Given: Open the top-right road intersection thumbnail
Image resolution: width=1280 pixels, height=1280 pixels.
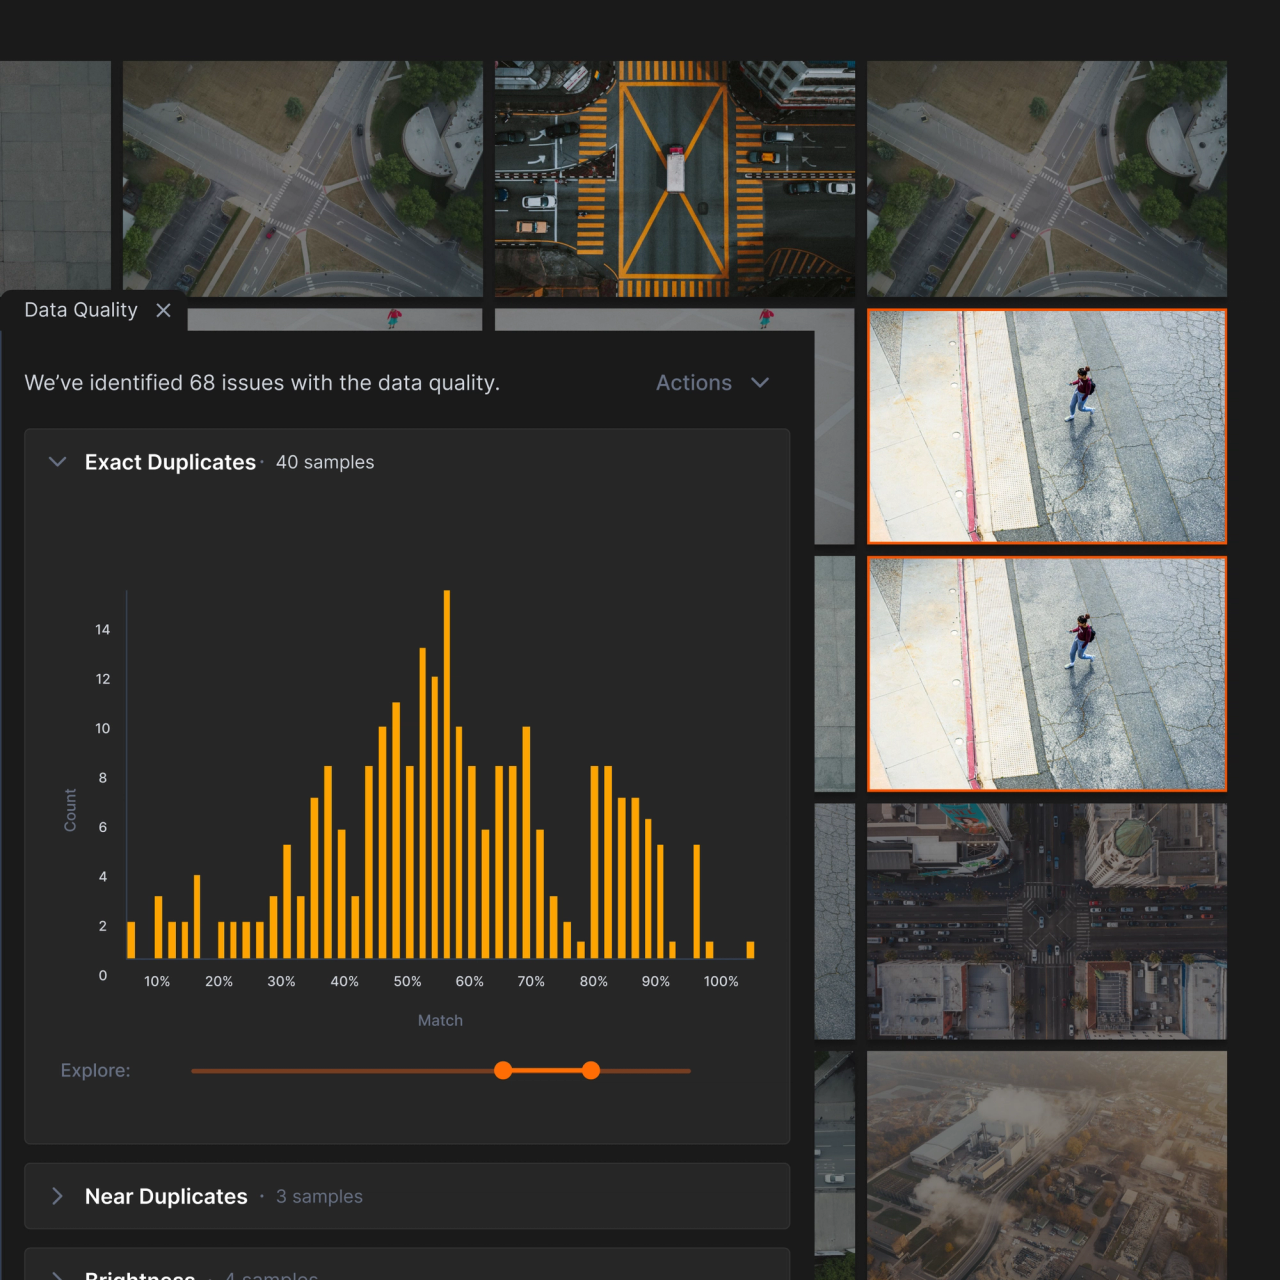Looking at the screenshot, I should tap(1047, 179).
